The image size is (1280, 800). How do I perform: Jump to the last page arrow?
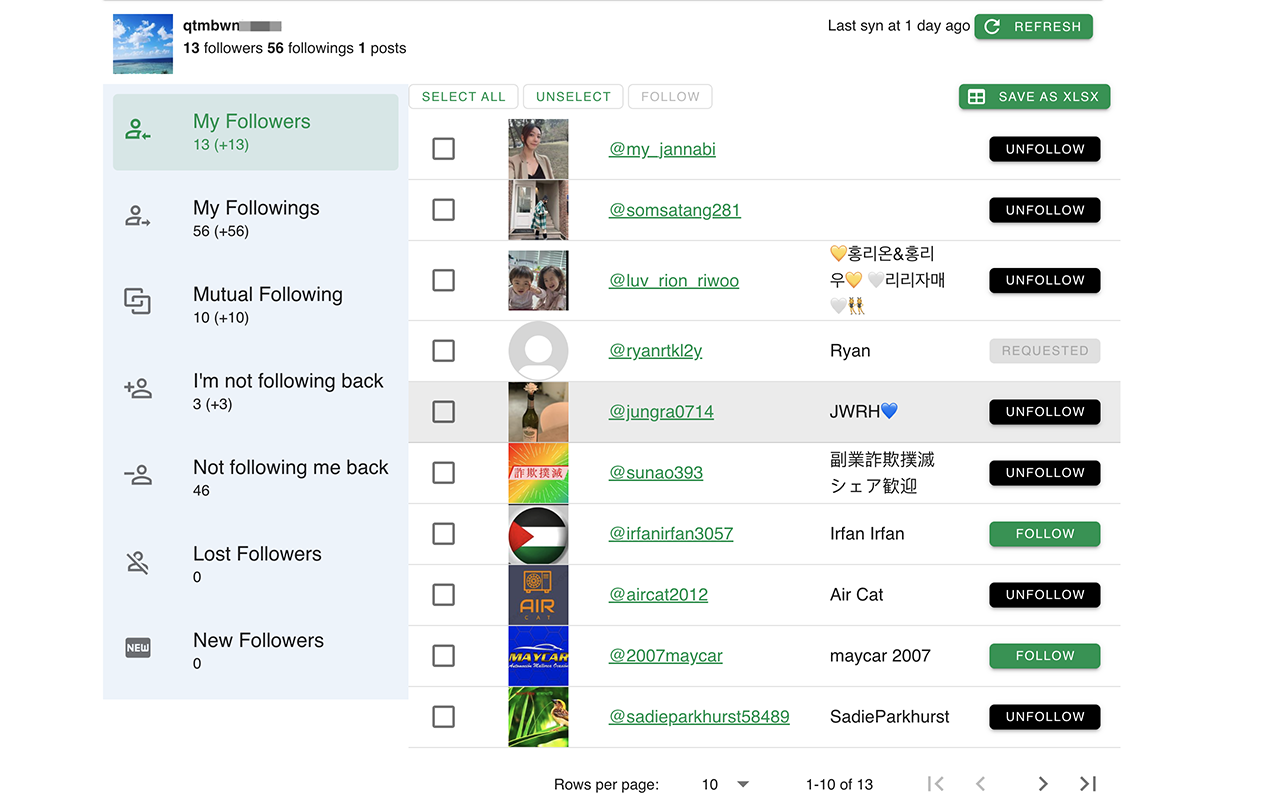coord(1088,784)
